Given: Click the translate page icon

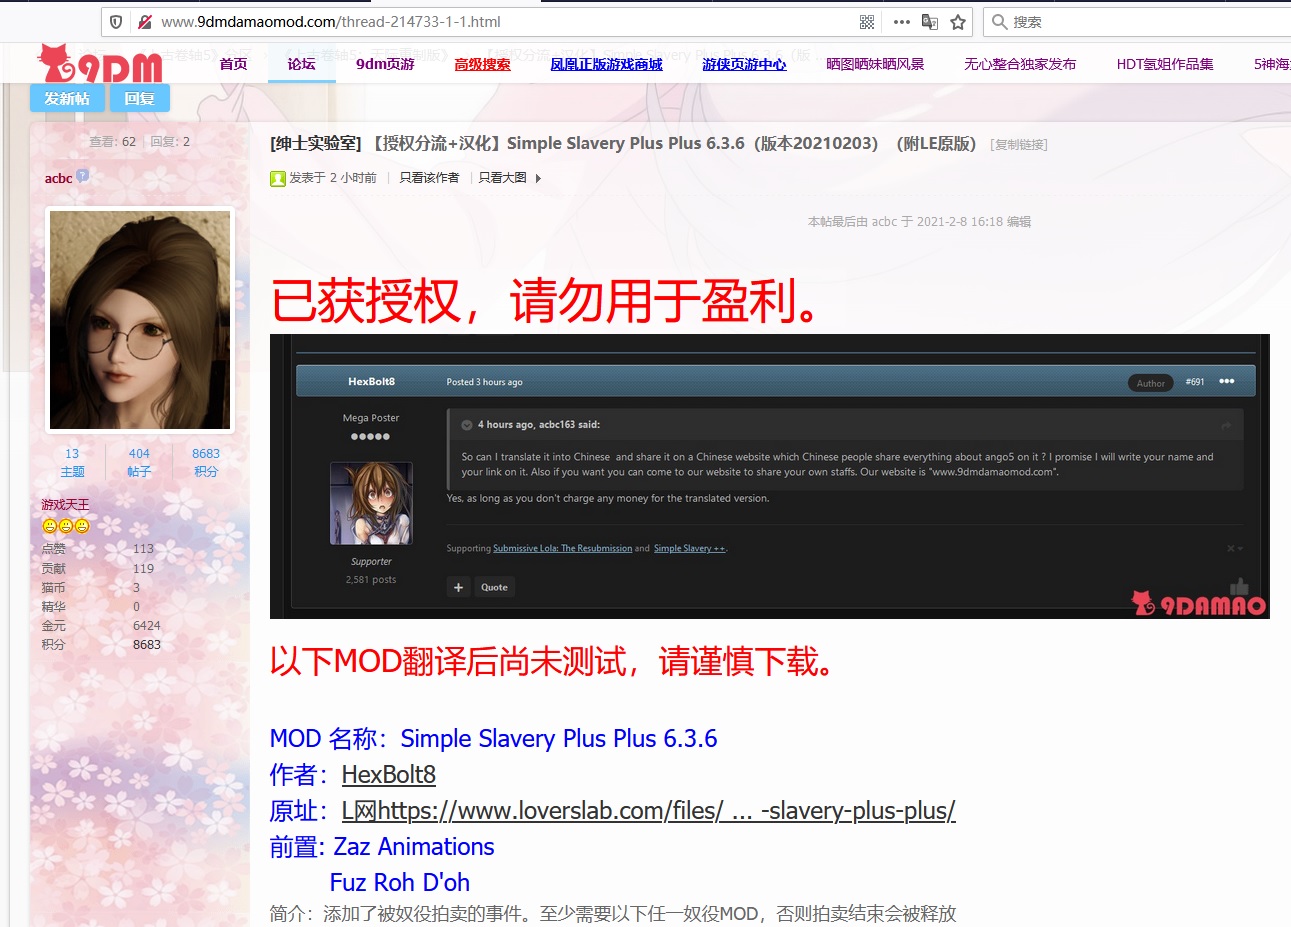Looking at the screenshot, I should (x=930, y=22).
